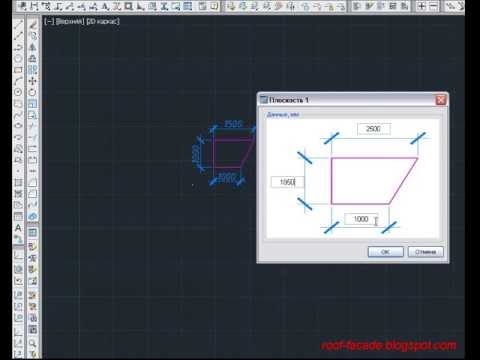The width and height of the screenshot is (480, 360).
Task: Select the Offset modify tool
Action: pyautogui.click(x=33, y=58)
